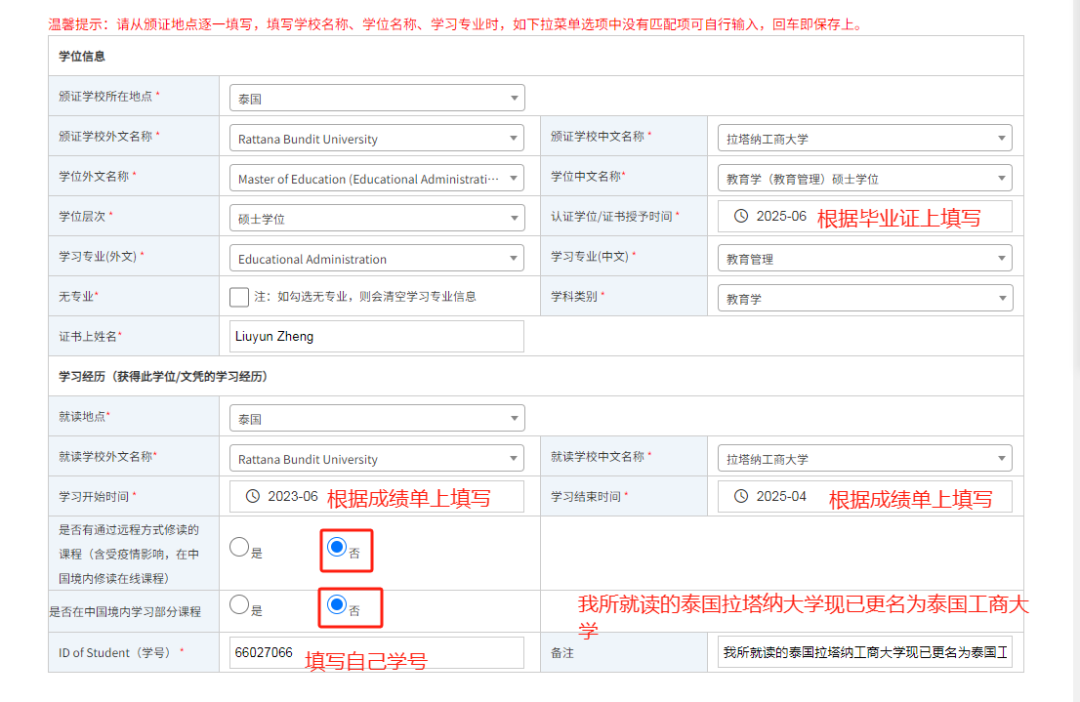Expand the 学位中文名称 degree Chinese name dropdown
The height and width of the screenshot is (702, 1080).
pyautogui.click(x=864, y=178)
